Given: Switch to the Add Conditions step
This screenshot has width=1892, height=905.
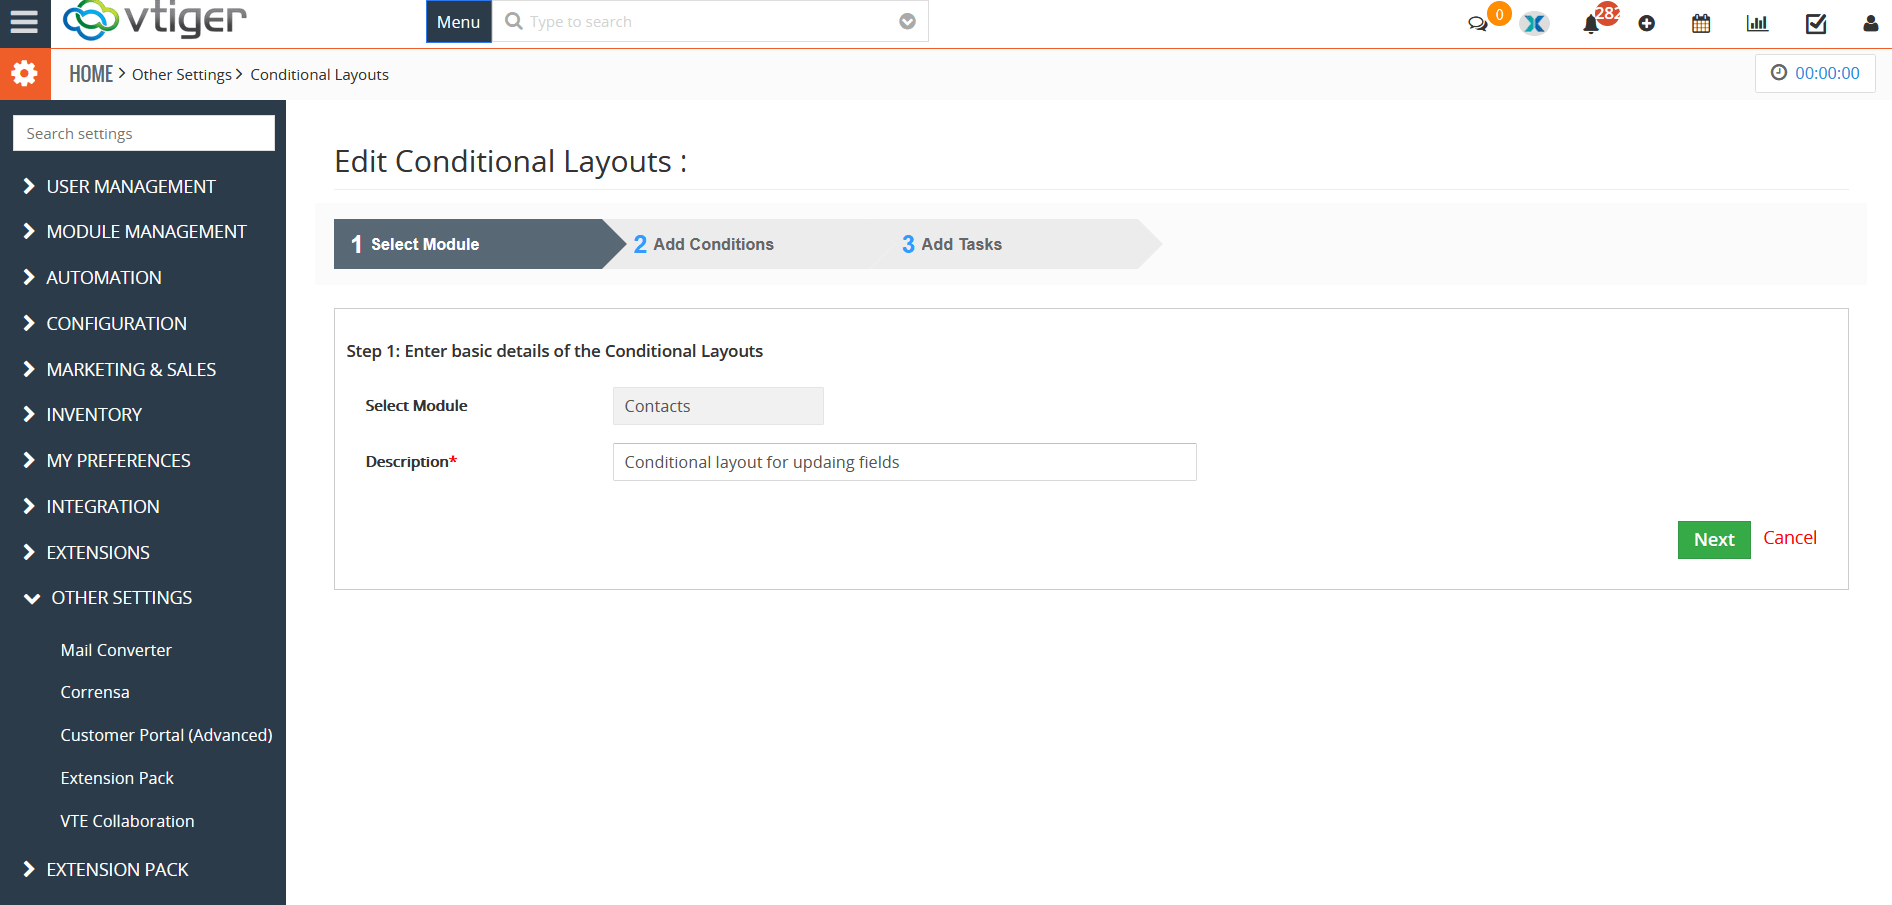Looking at the screenshot, I should pyautogui.click(x=713, y=244).
